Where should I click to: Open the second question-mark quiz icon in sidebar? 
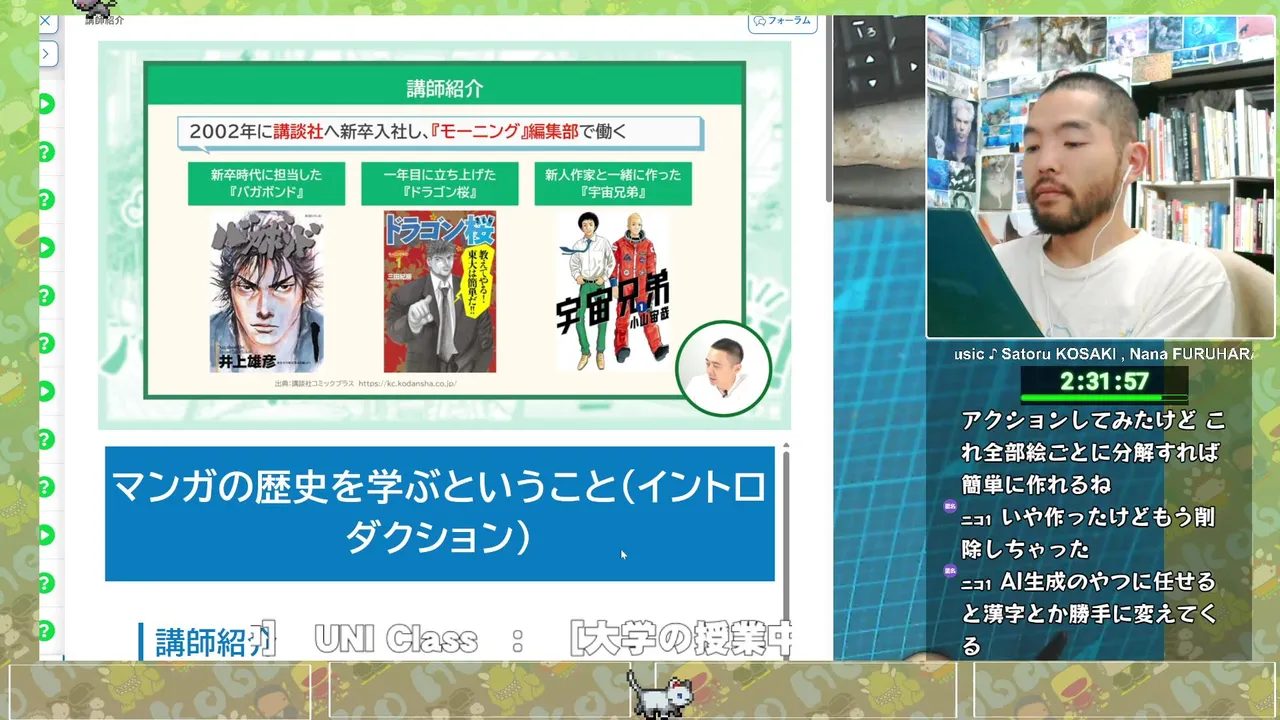(46, 200)
